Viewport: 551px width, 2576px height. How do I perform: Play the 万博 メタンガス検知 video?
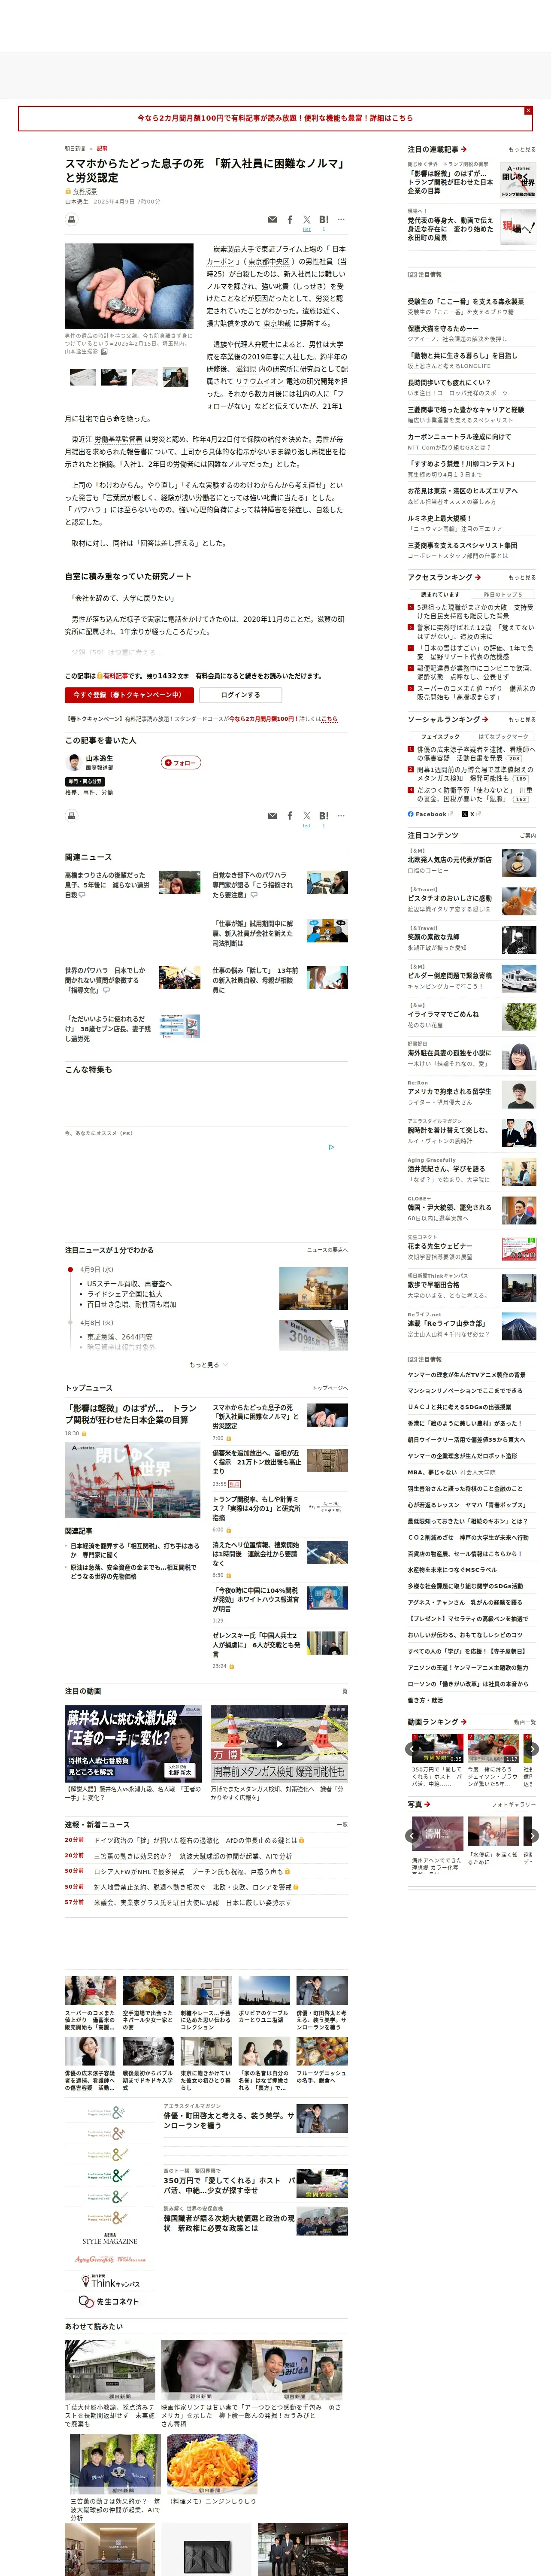tap(279, 1744)
